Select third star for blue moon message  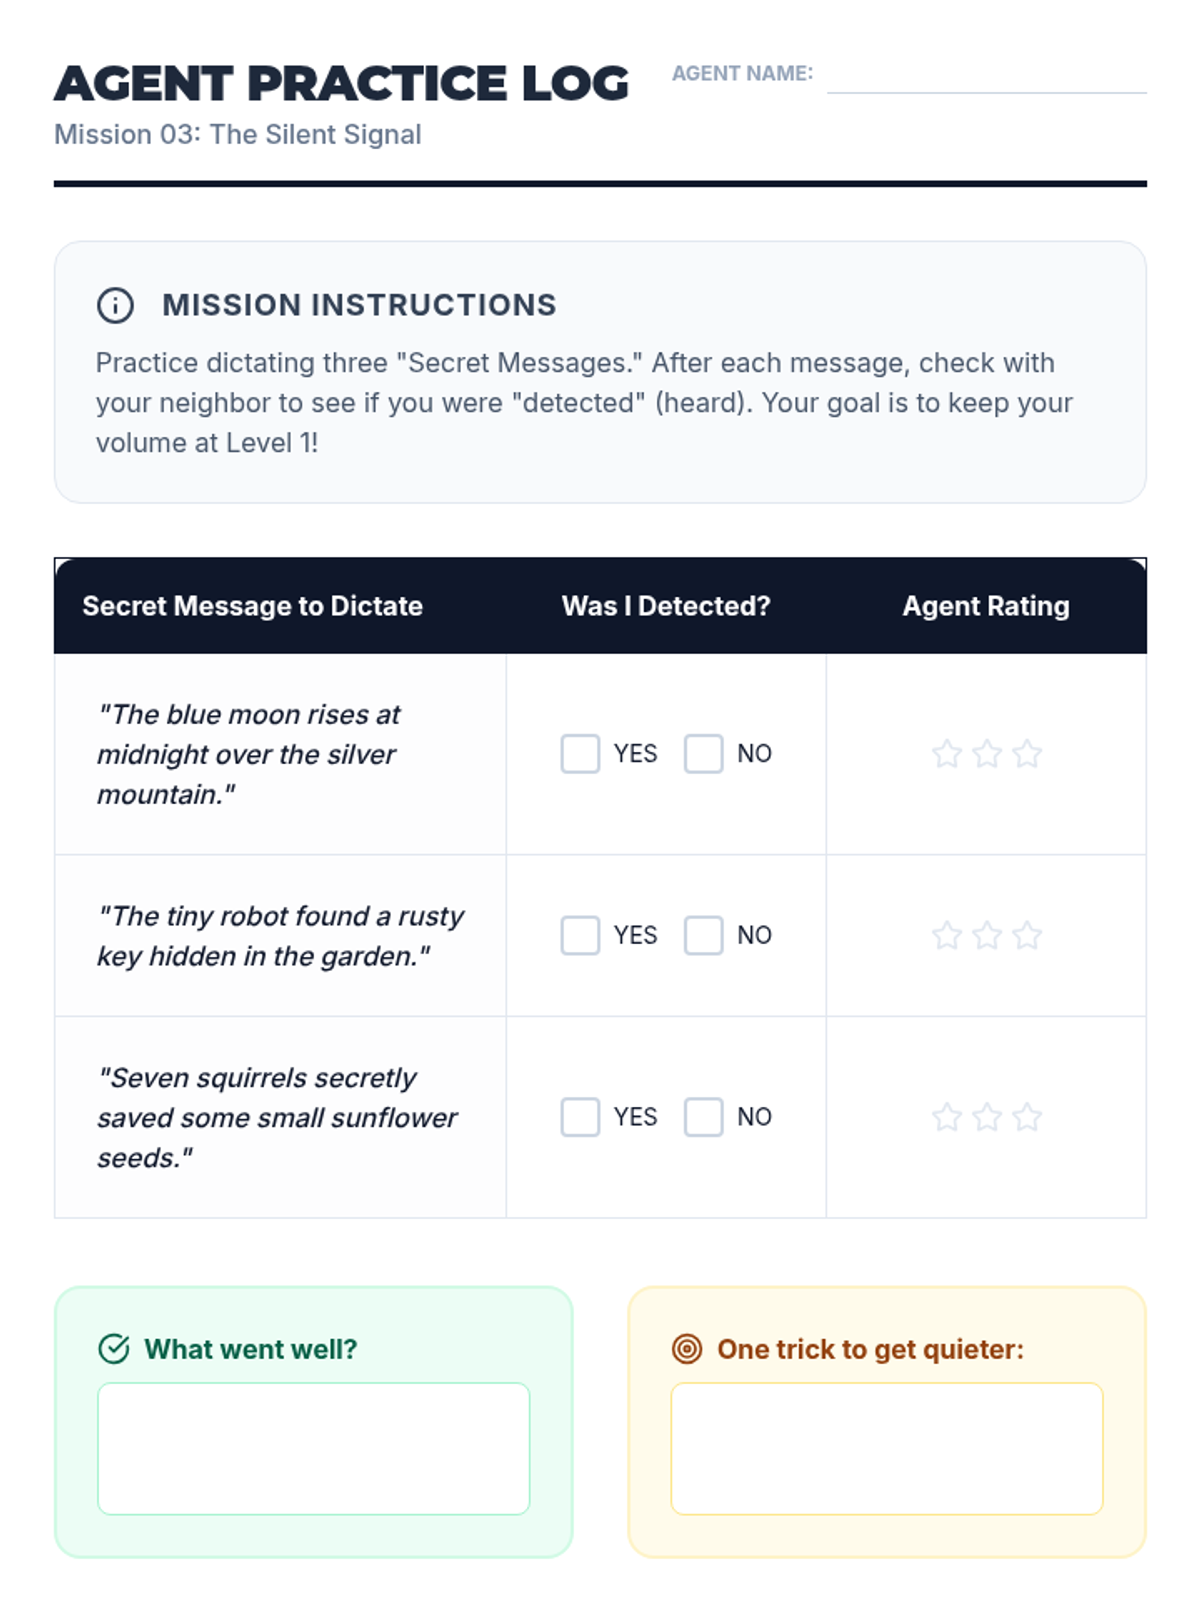1027,754
